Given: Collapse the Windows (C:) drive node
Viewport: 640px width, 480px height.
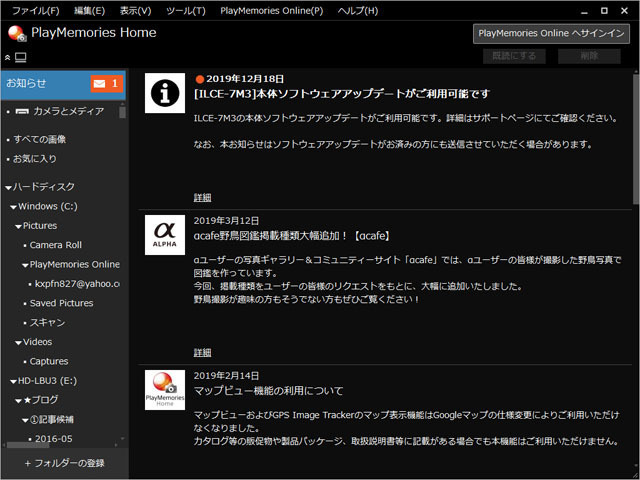Looking at the screenshot, I should pos(13,207).
